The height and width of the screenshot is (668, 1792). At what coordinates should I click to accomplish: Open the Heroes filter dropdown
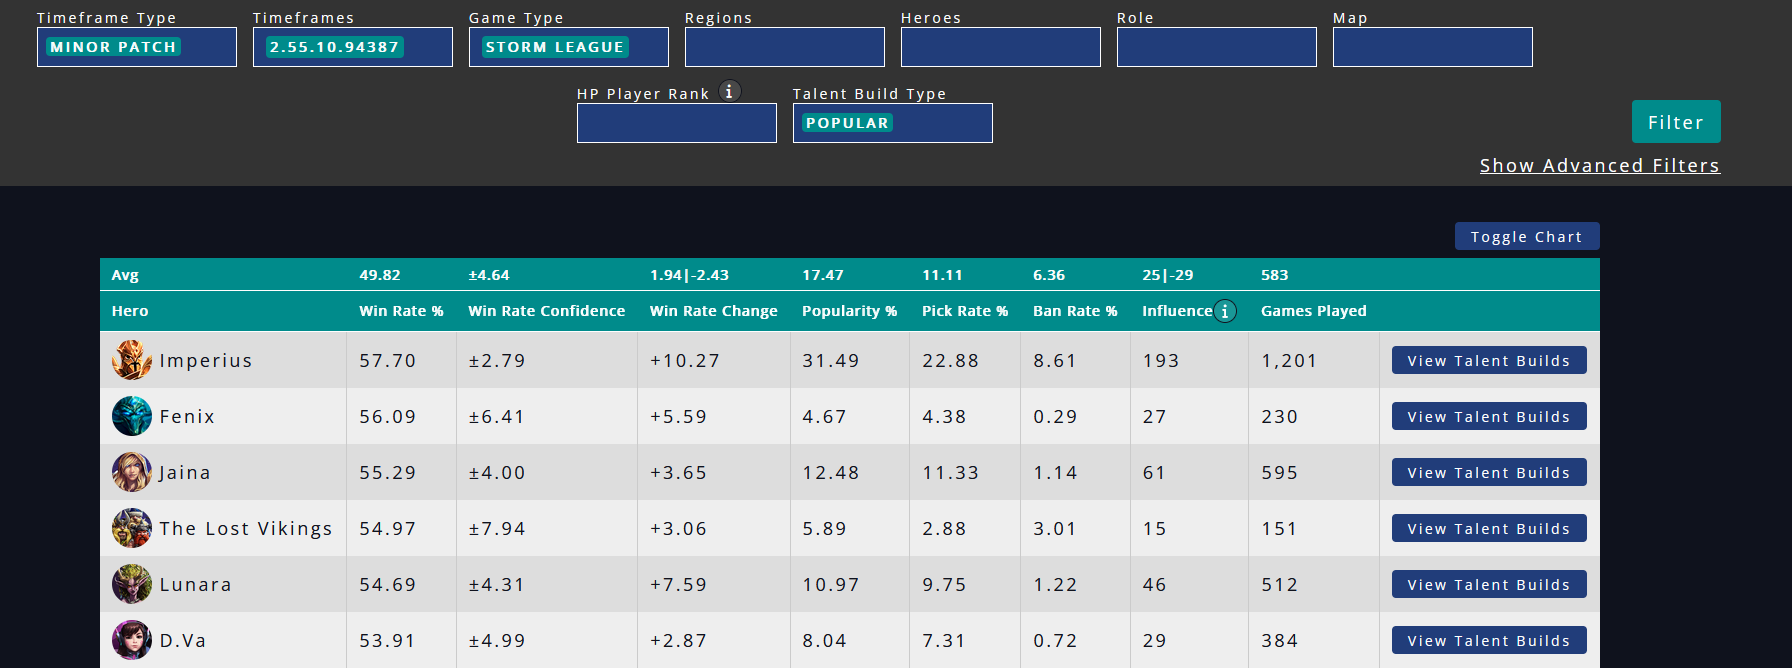click(1001, 47)
